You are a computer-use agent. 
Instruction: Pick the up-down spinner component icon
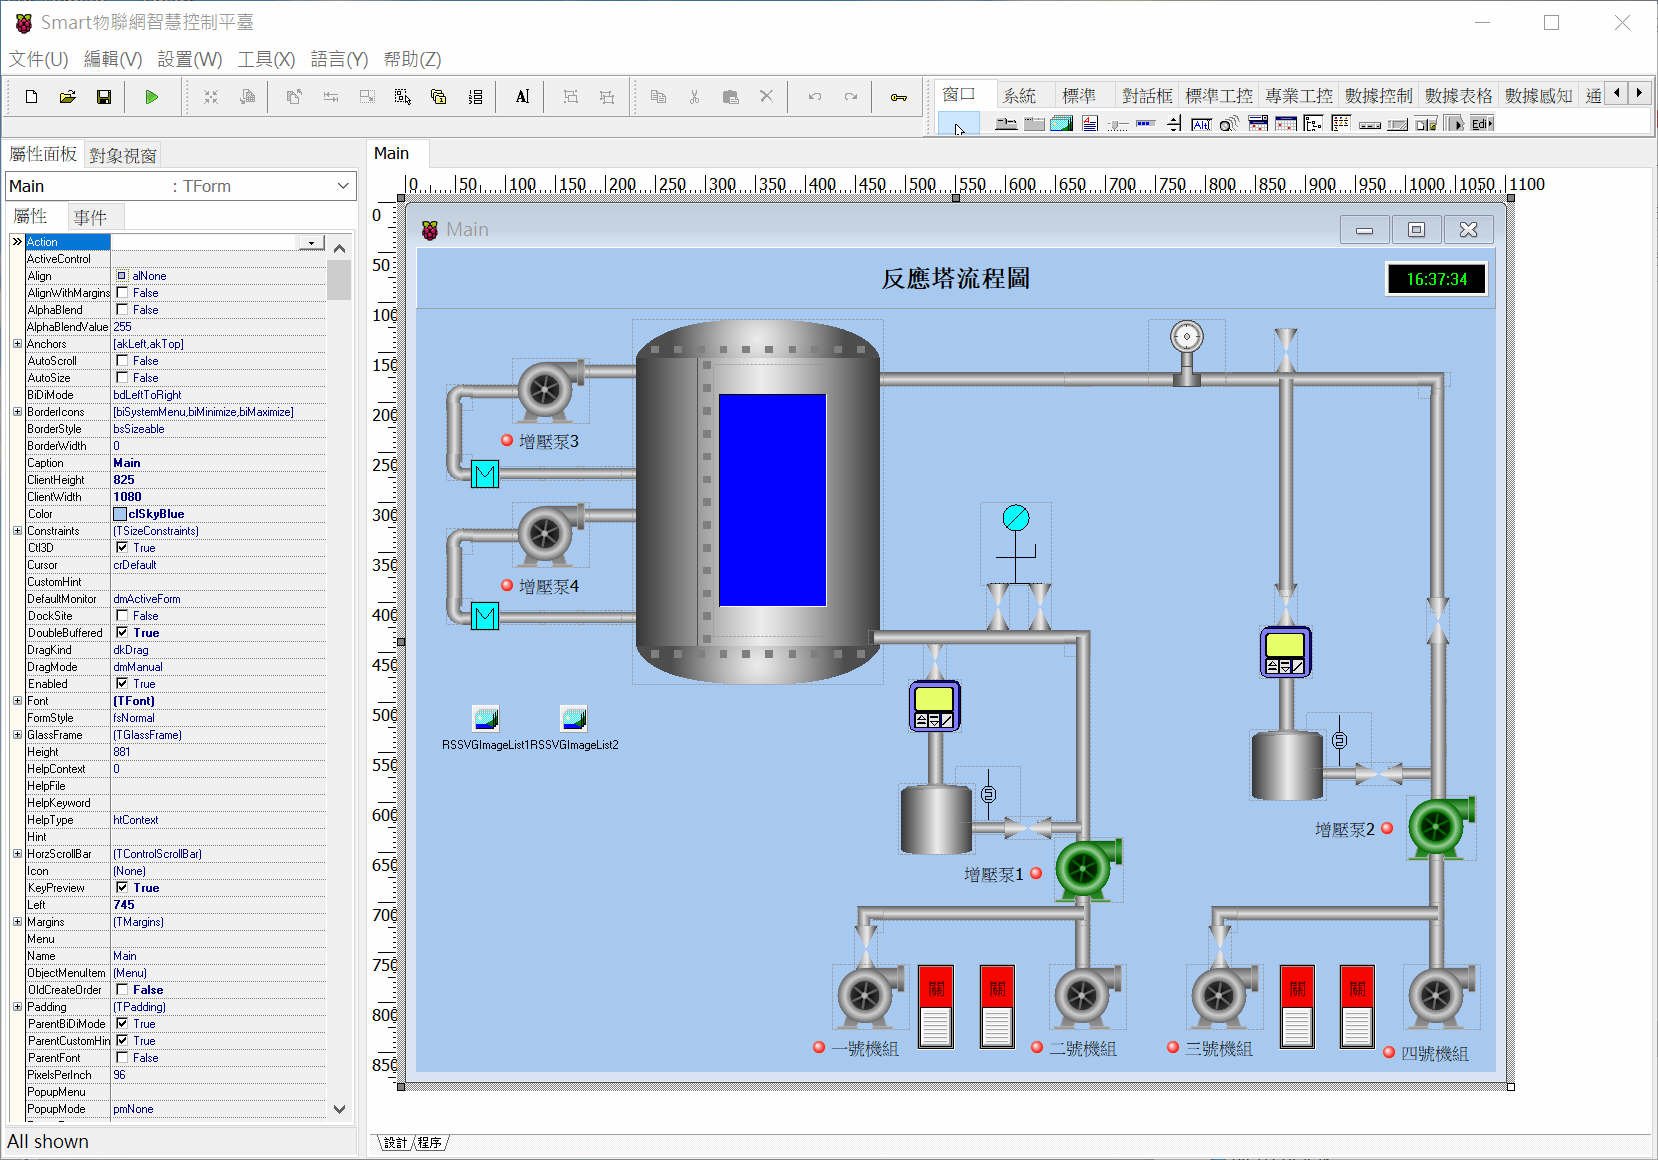1174,124
